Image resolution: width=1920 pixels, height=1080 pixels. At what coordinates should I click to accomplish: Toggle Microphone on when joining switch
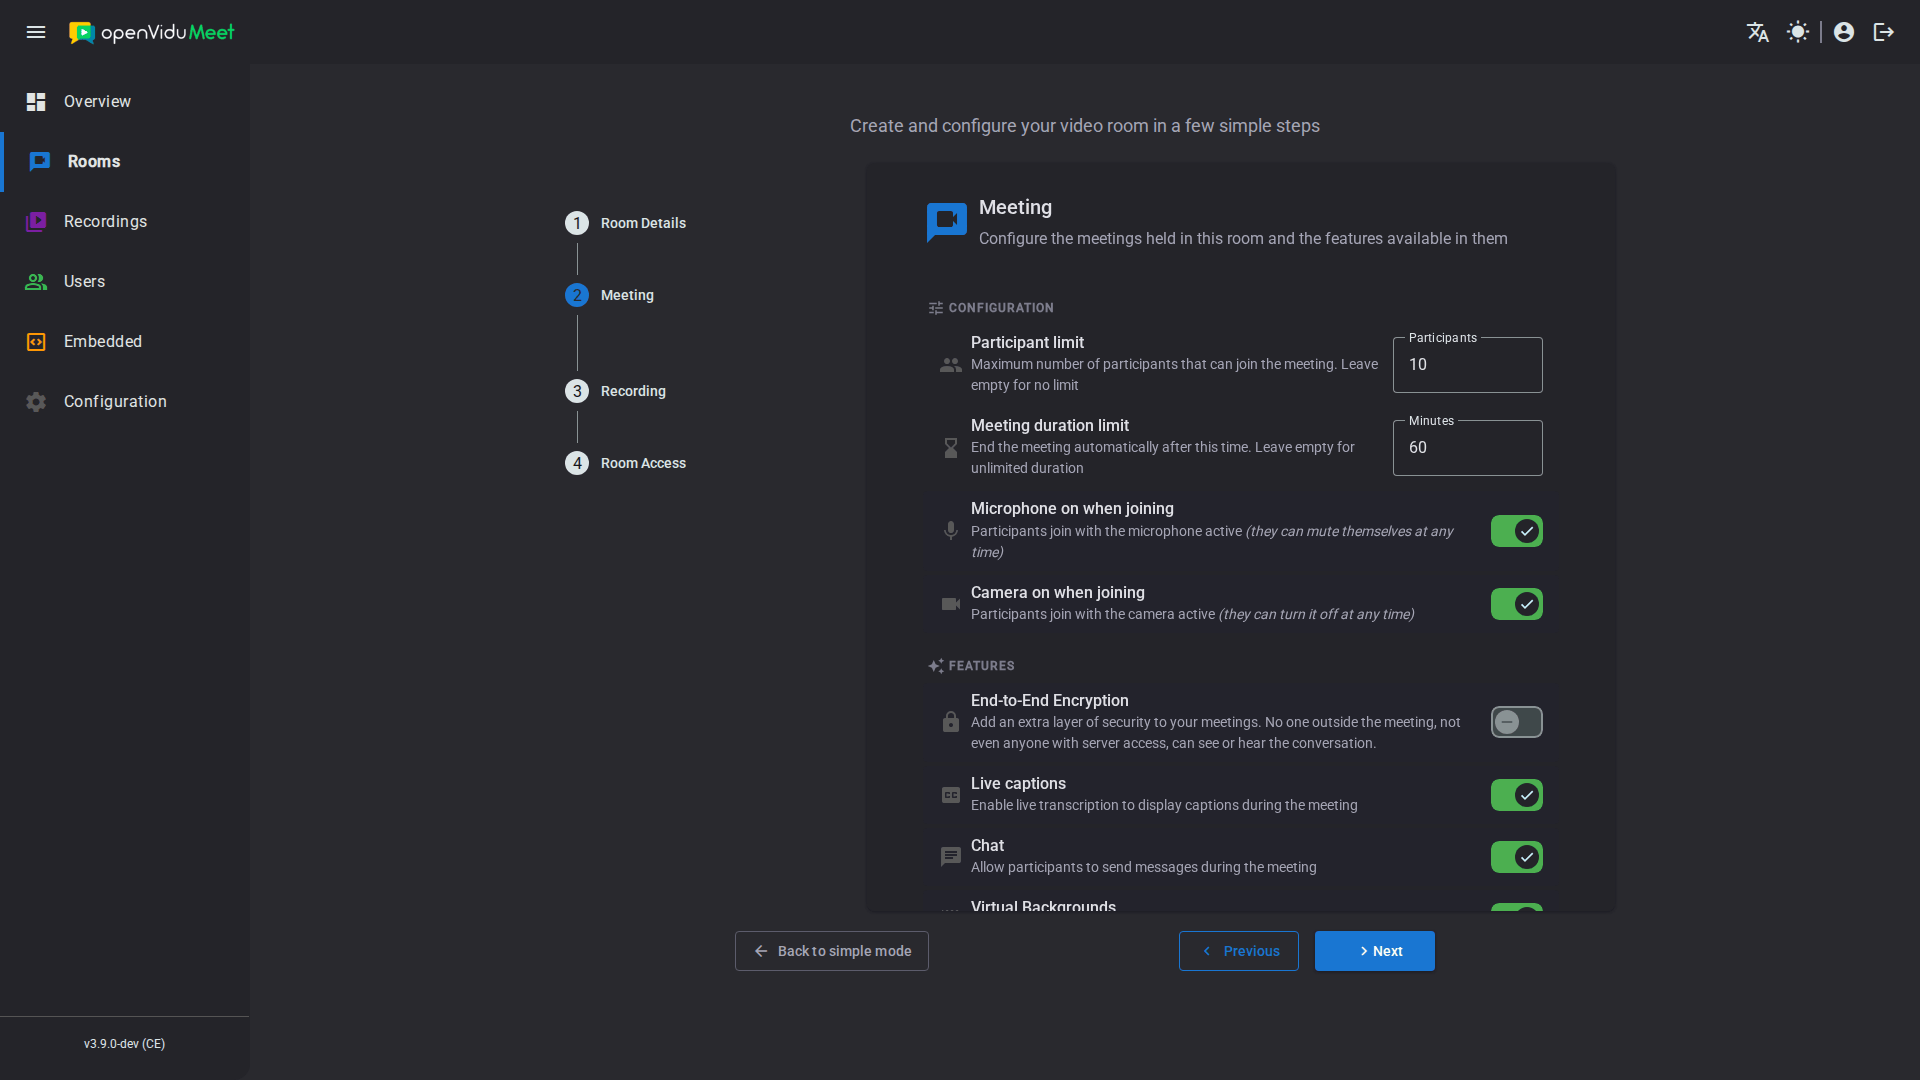pos(1517,531)
